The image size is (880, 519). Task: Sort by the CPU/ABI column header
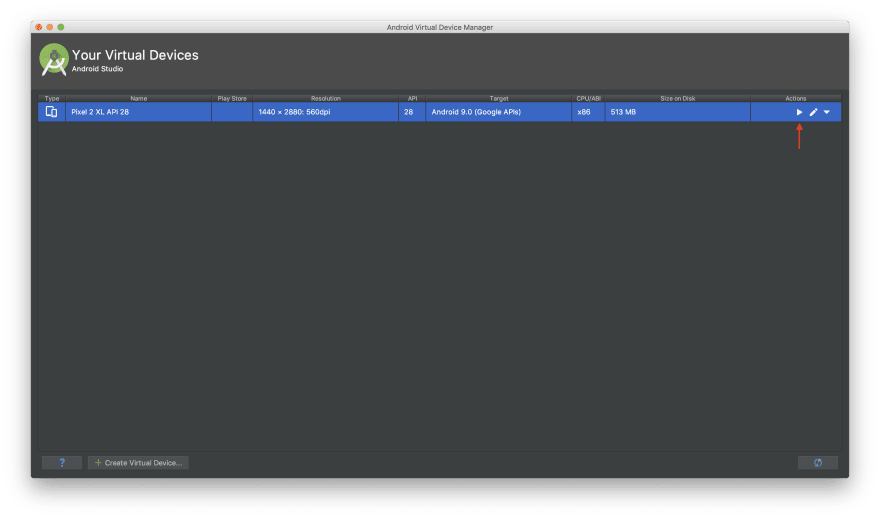point(588,98)
